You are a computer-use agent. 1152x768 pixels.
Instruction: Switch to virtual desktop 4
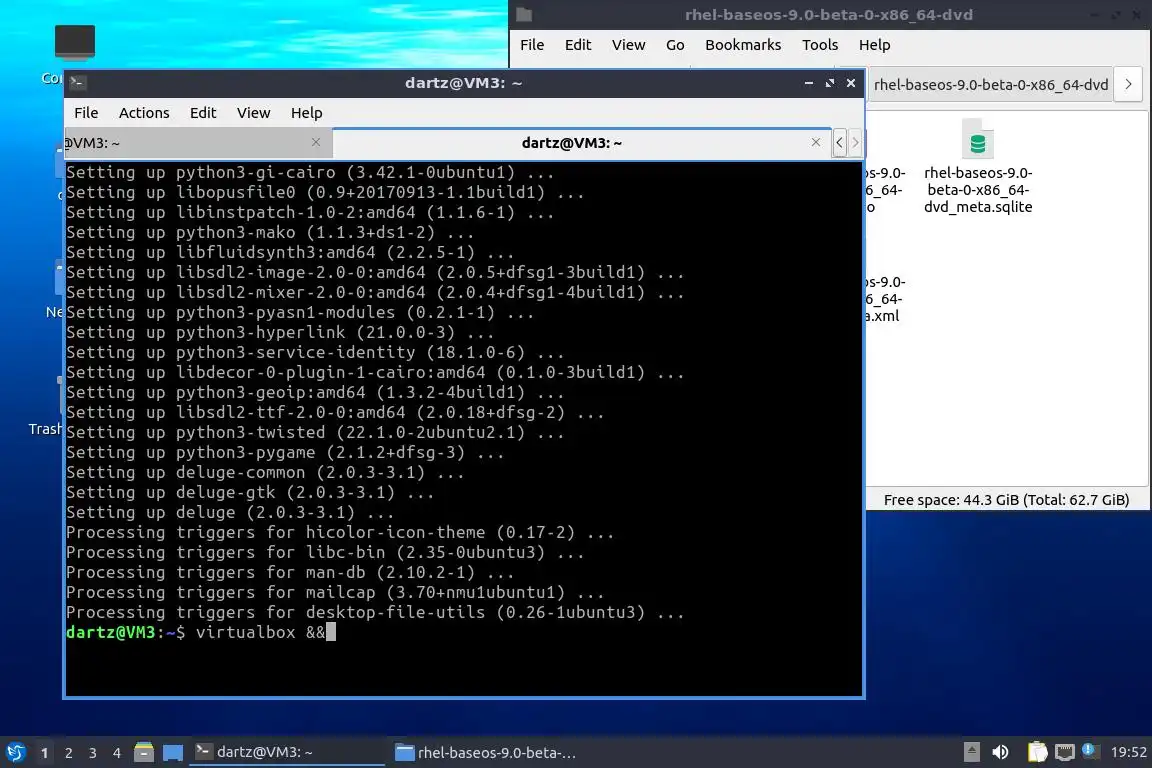(x=117, y=753)
